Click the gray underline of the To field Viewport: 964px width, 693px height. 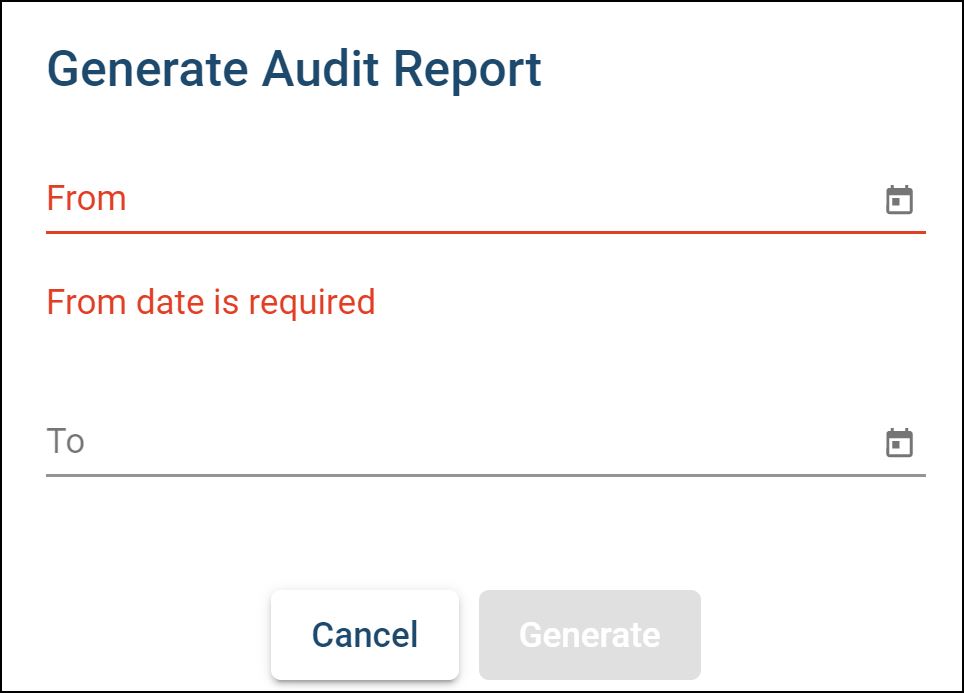tap(485, 475)
